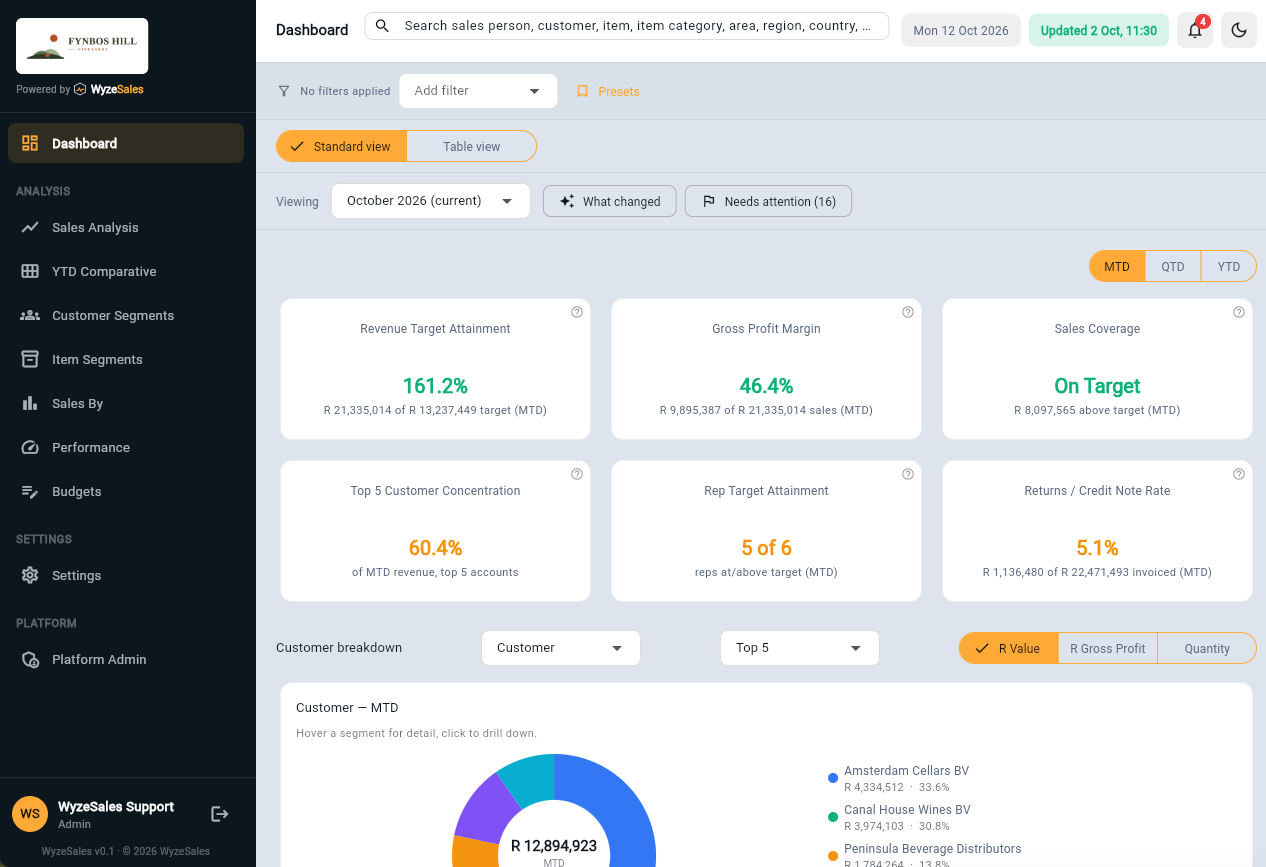
Task: Click the green Canal House Wines BV legend dot
Action: [833, 817]
